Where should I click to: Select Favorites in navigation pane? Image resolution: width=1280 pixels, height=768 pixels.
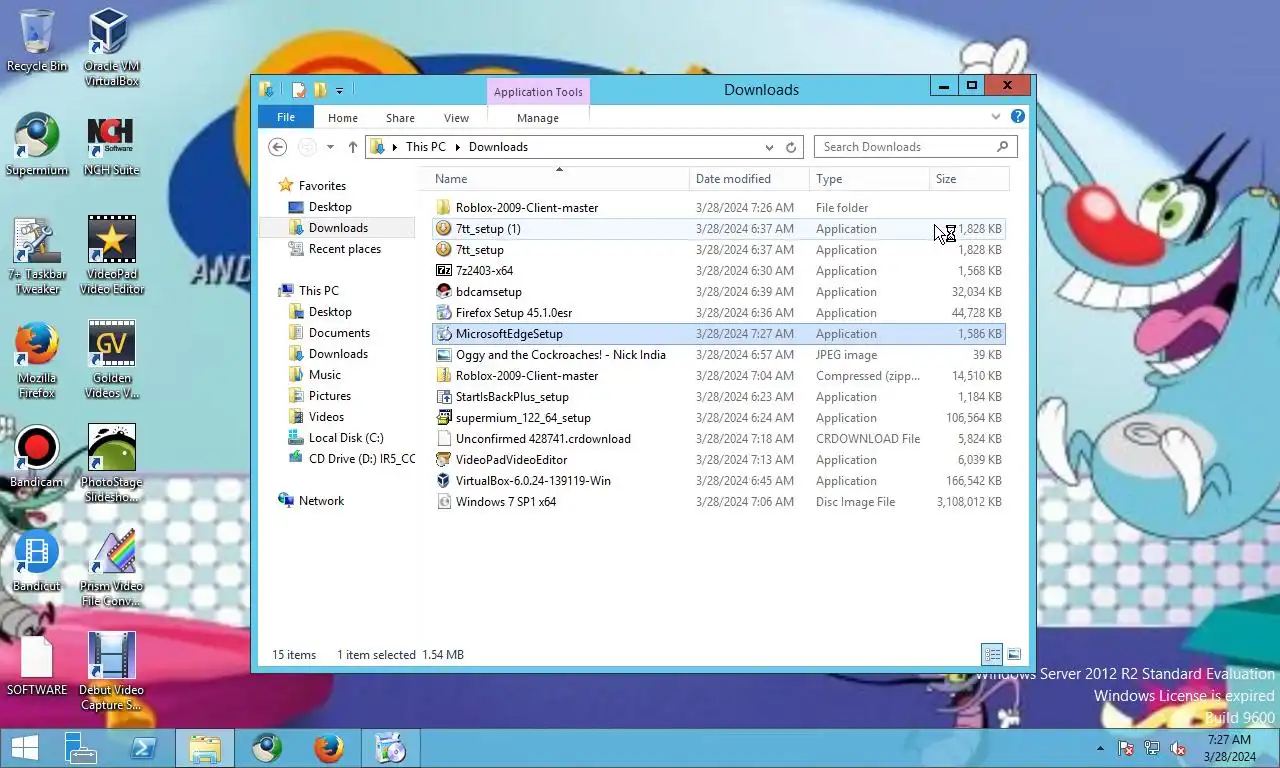pos(322,186)
